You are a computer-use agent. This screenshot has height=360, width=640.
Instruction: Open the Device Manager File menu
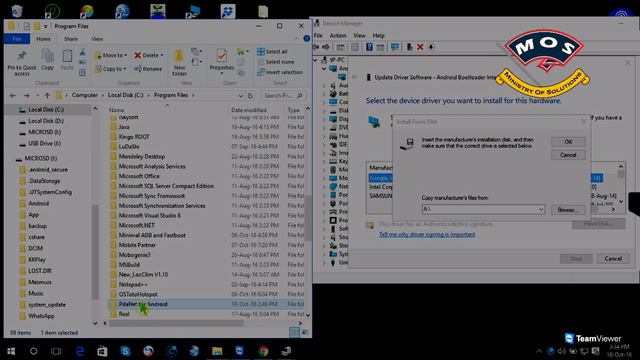point(318,36)
